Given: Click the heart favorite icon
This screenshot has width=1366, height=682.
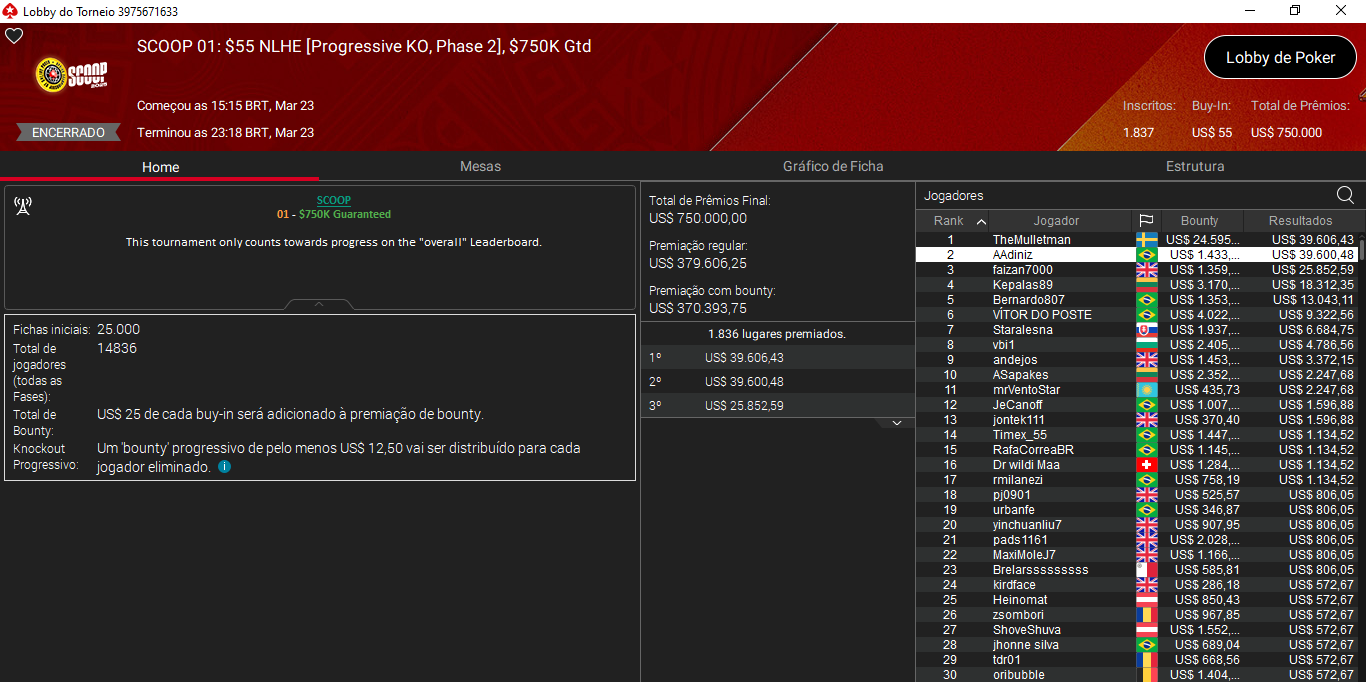Looking at the screenshot, I should pyautogui.click(x=14, y=36).
